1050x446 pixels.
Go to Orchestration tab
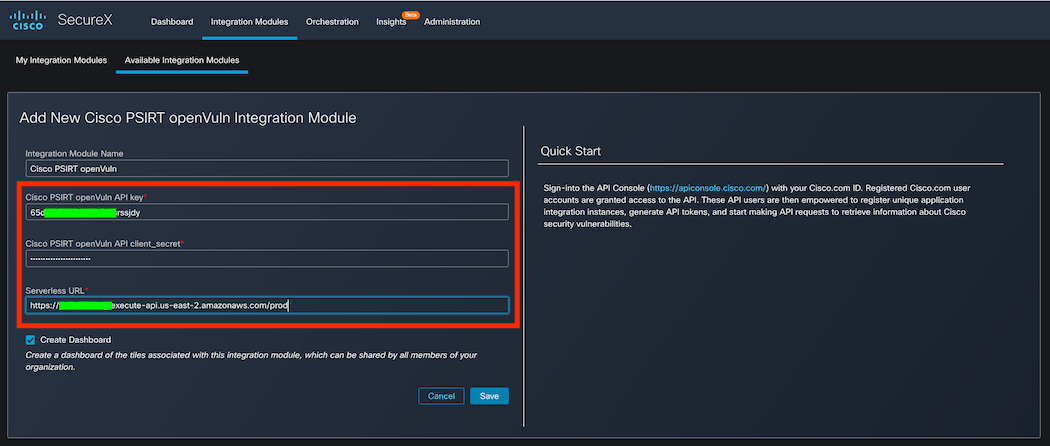coord(332,22)
